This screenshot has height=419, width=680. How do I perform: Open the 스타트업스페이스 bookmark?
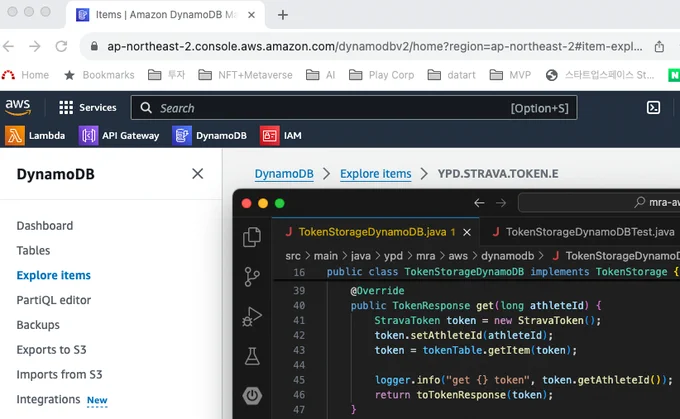tap(600, 75)
